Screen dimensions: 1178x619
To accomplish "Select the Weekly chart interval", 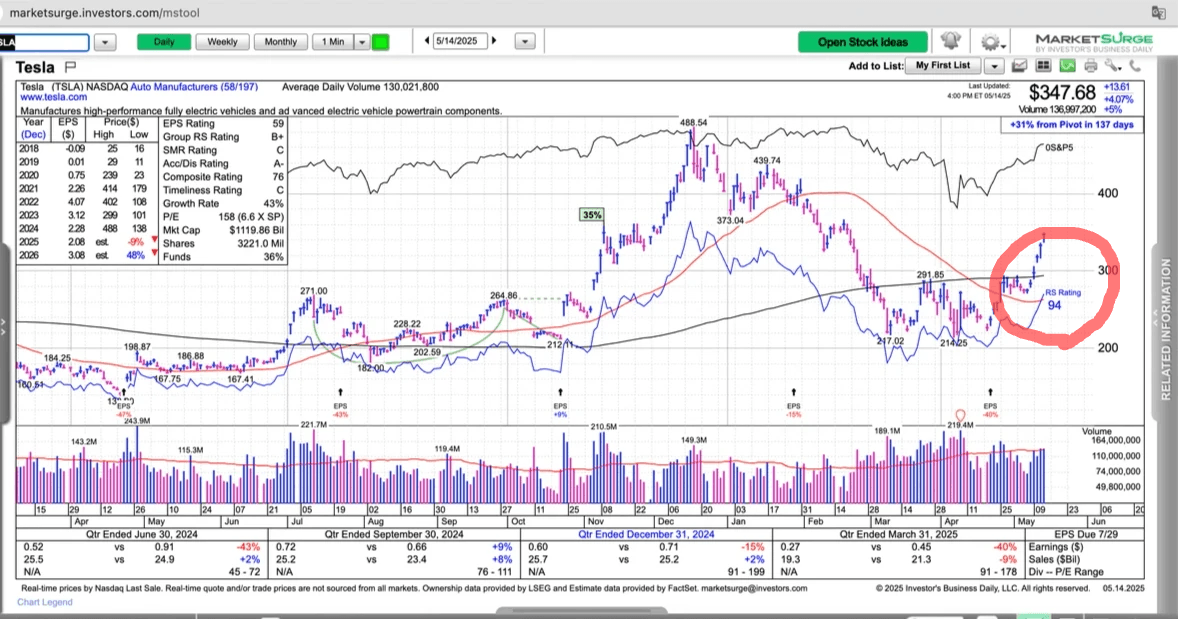I will click(x=222, y=42).
